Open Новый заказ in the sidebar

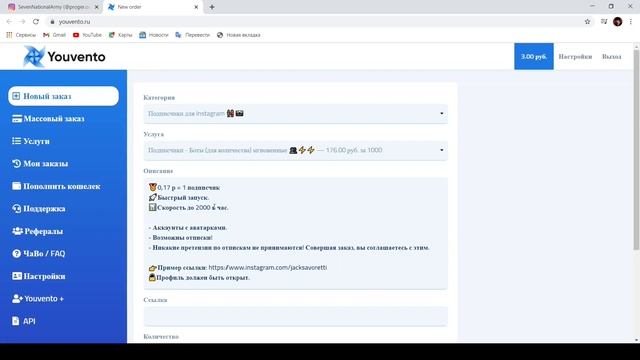63,96
